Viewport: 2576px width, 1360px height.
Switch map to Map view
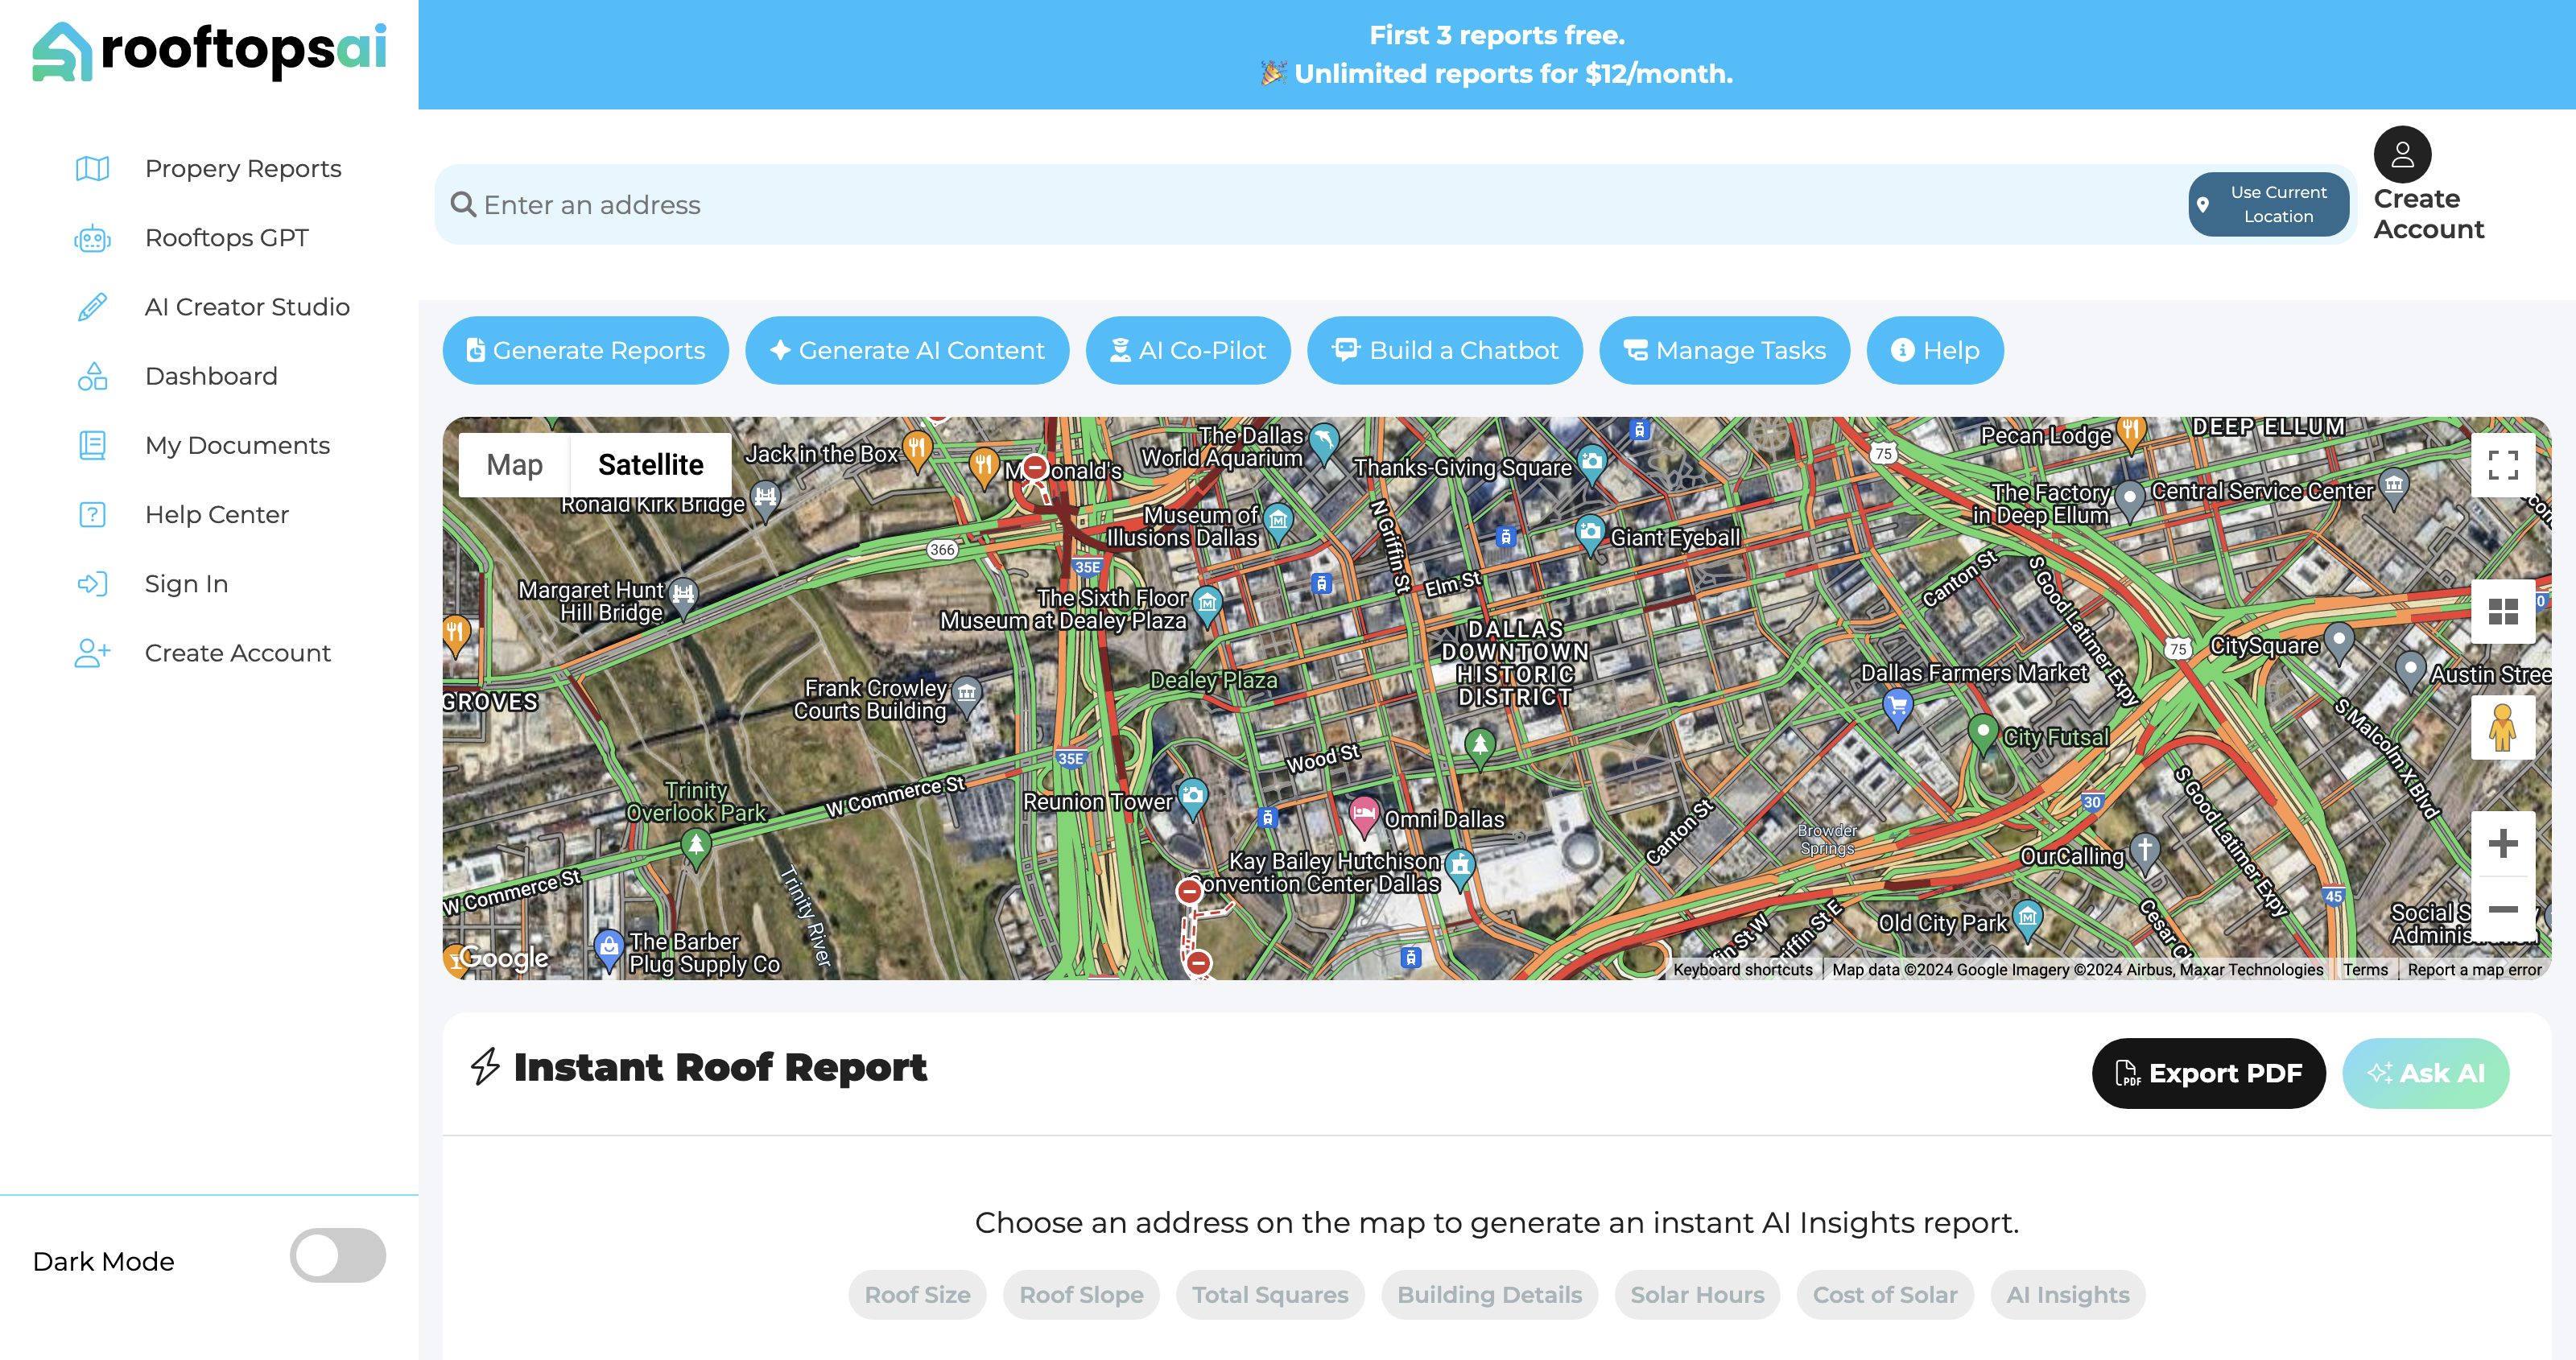[514, 465]
